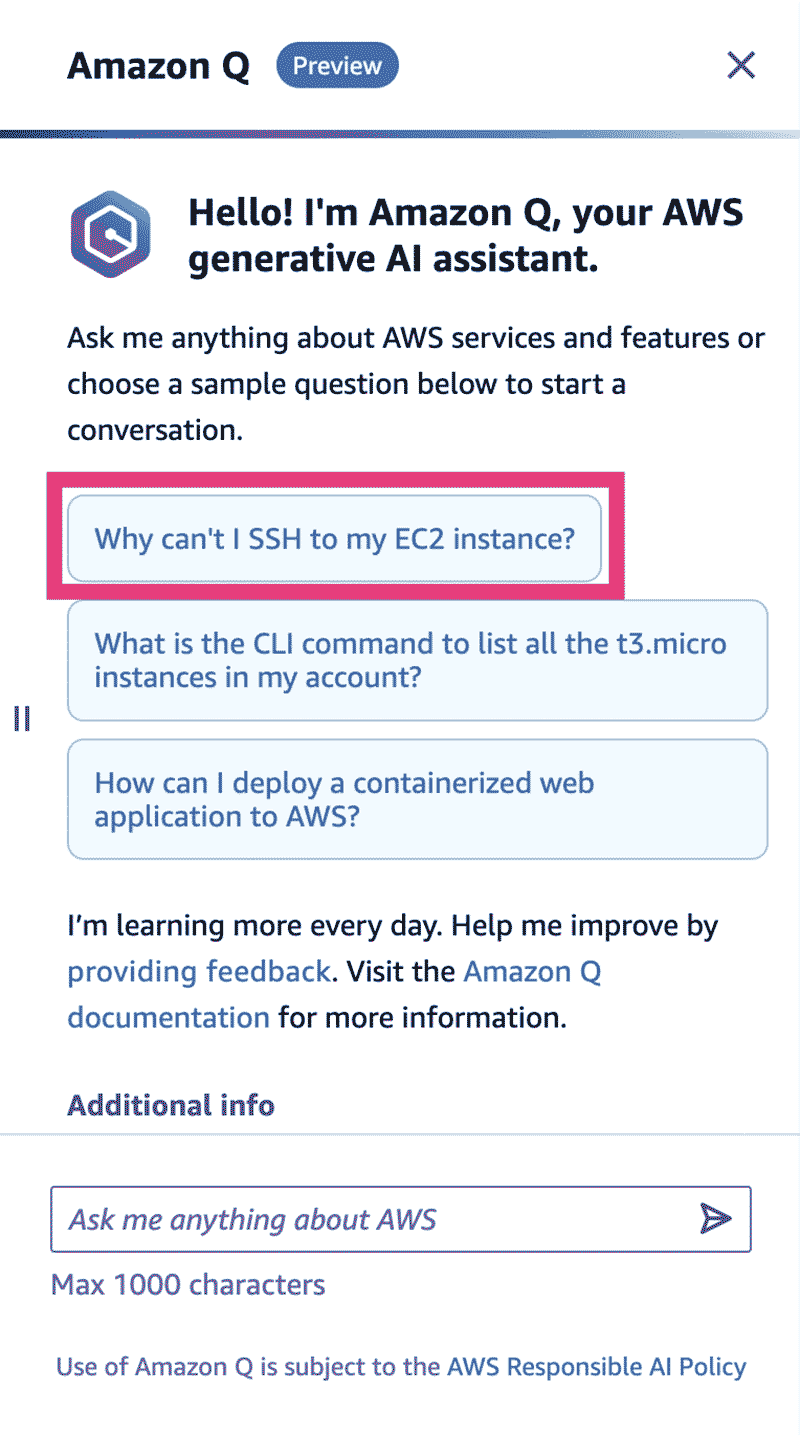This screenshot has width=800, height=1435.
Task: Pick the containerized web application question
Action: (x=417, y=799)
